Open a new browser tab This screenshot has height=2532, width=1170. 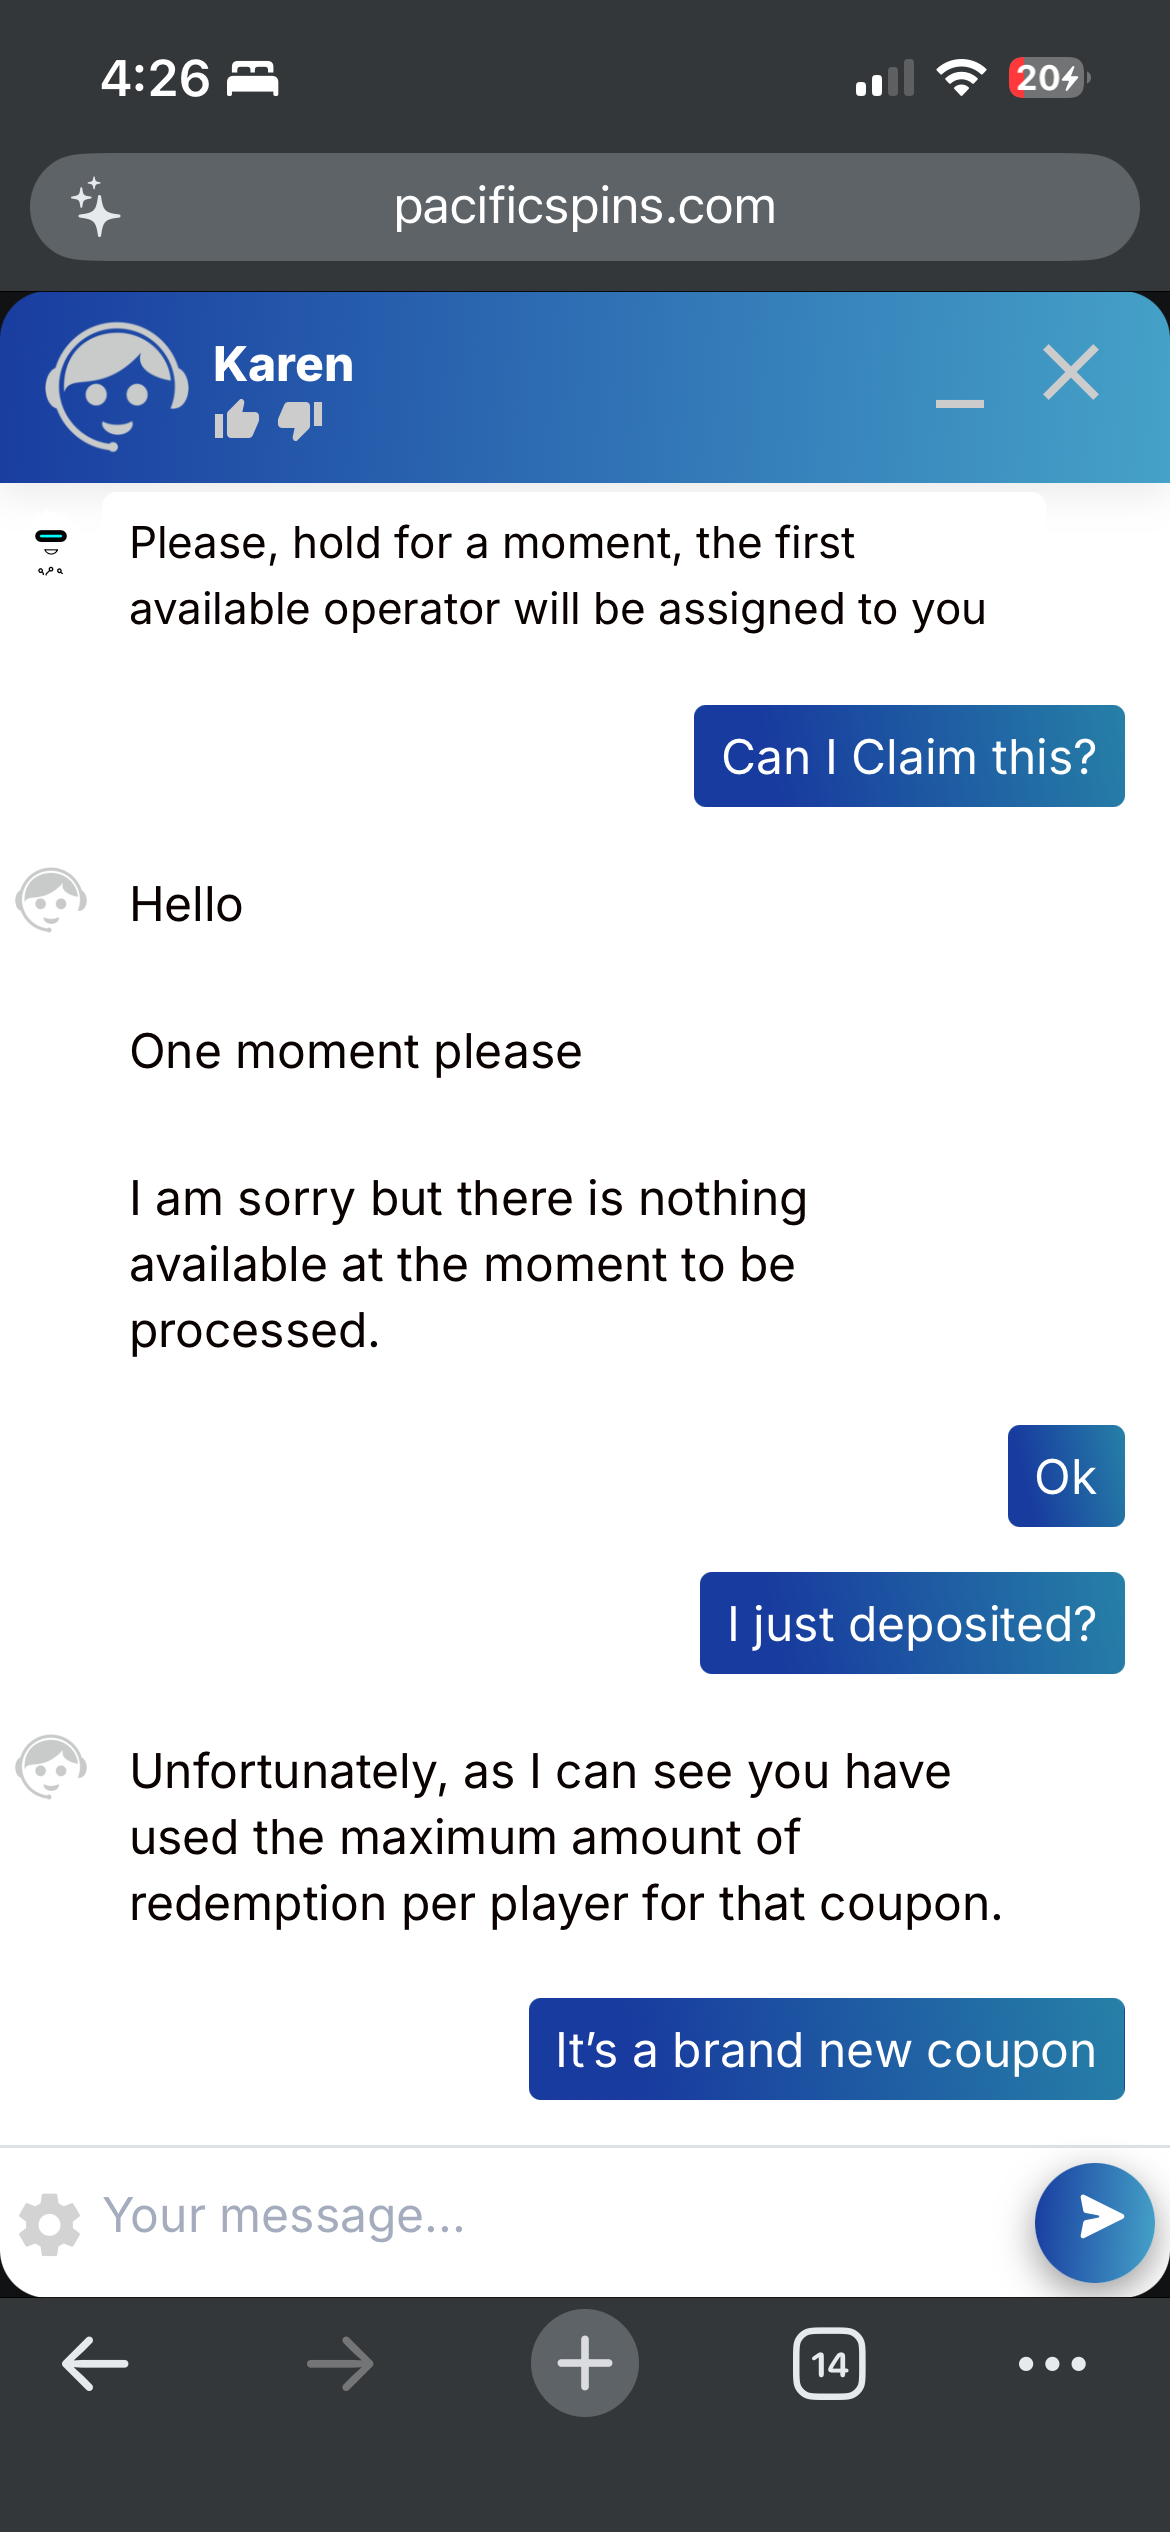click(x=585, y=2363)
